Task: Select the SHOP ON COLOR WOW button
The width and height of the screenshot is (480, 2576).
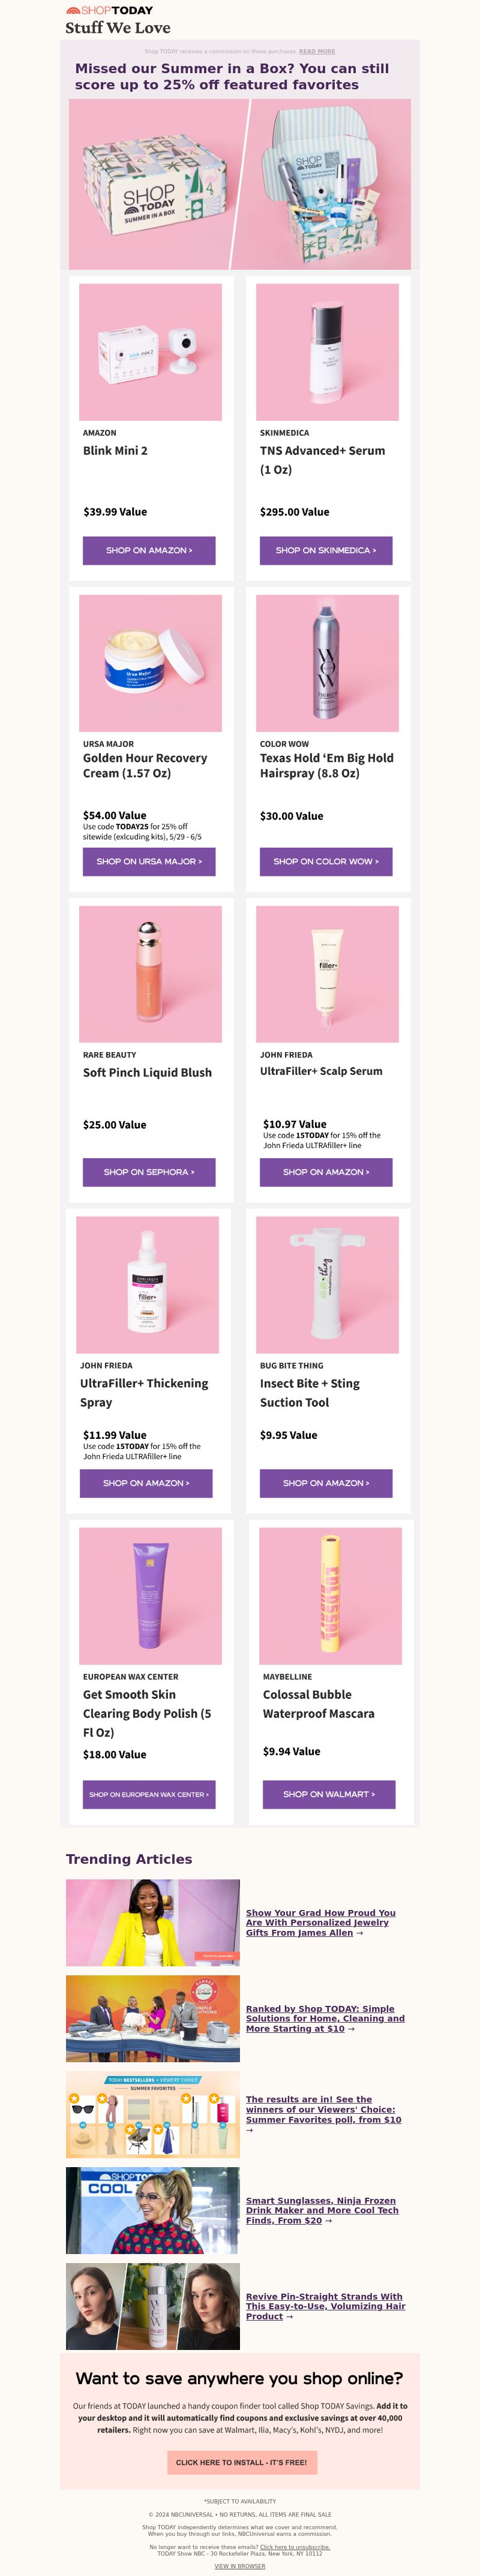Action: [x=326, y=861]
